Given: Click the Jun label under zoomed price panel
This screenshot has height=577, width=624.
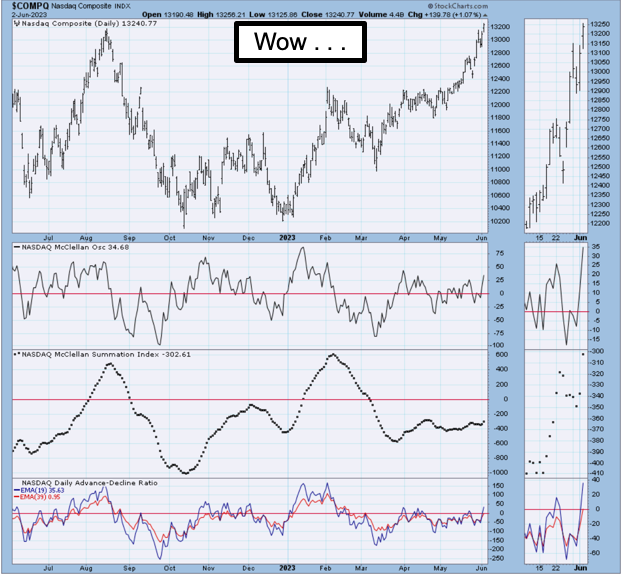Looking at the screenshot, I should point(580,238).
